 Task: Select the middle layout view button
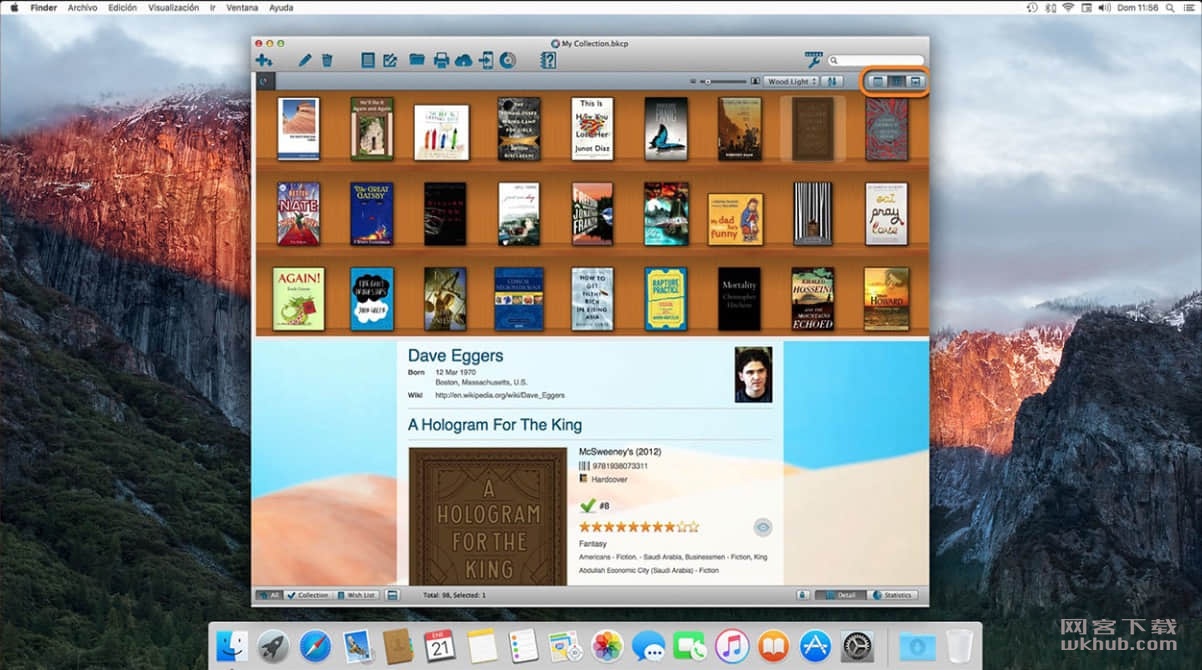(x=896, y=81)
